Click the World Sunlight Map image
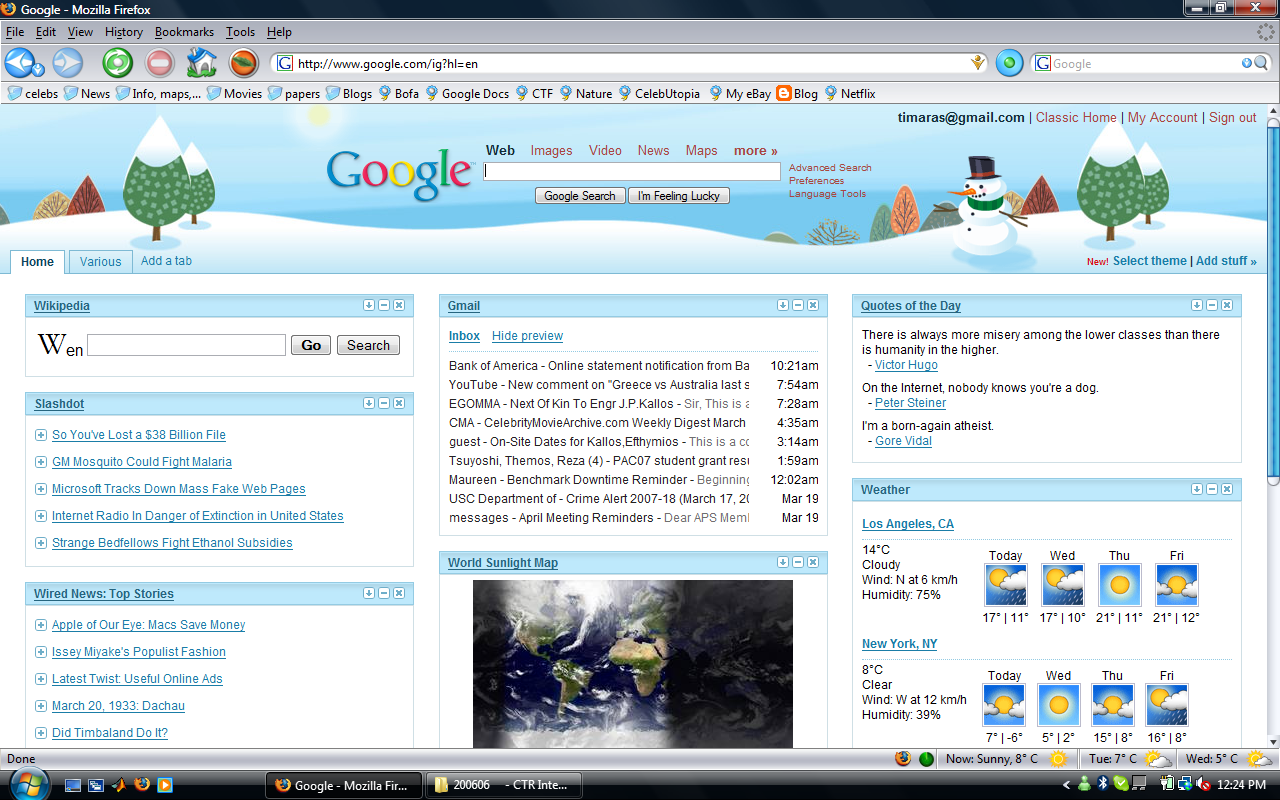1280x800 pixels. click(x=632, y=664)
